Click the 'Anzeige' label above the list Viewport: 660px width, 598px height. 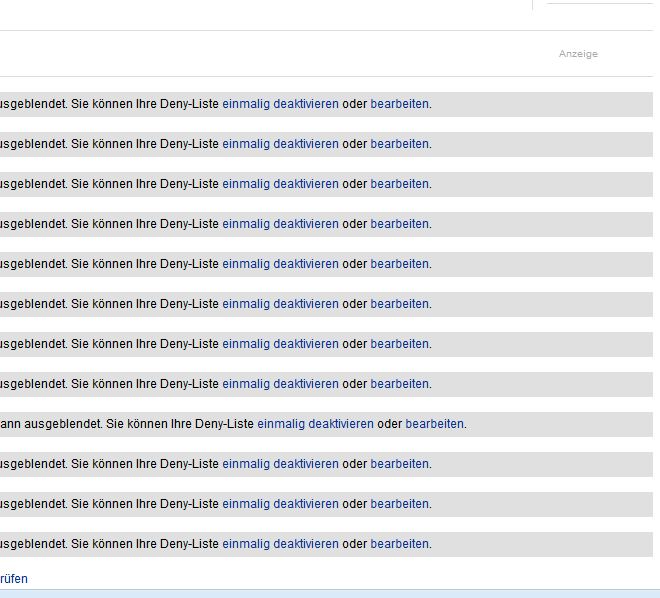tap(578, 54)
